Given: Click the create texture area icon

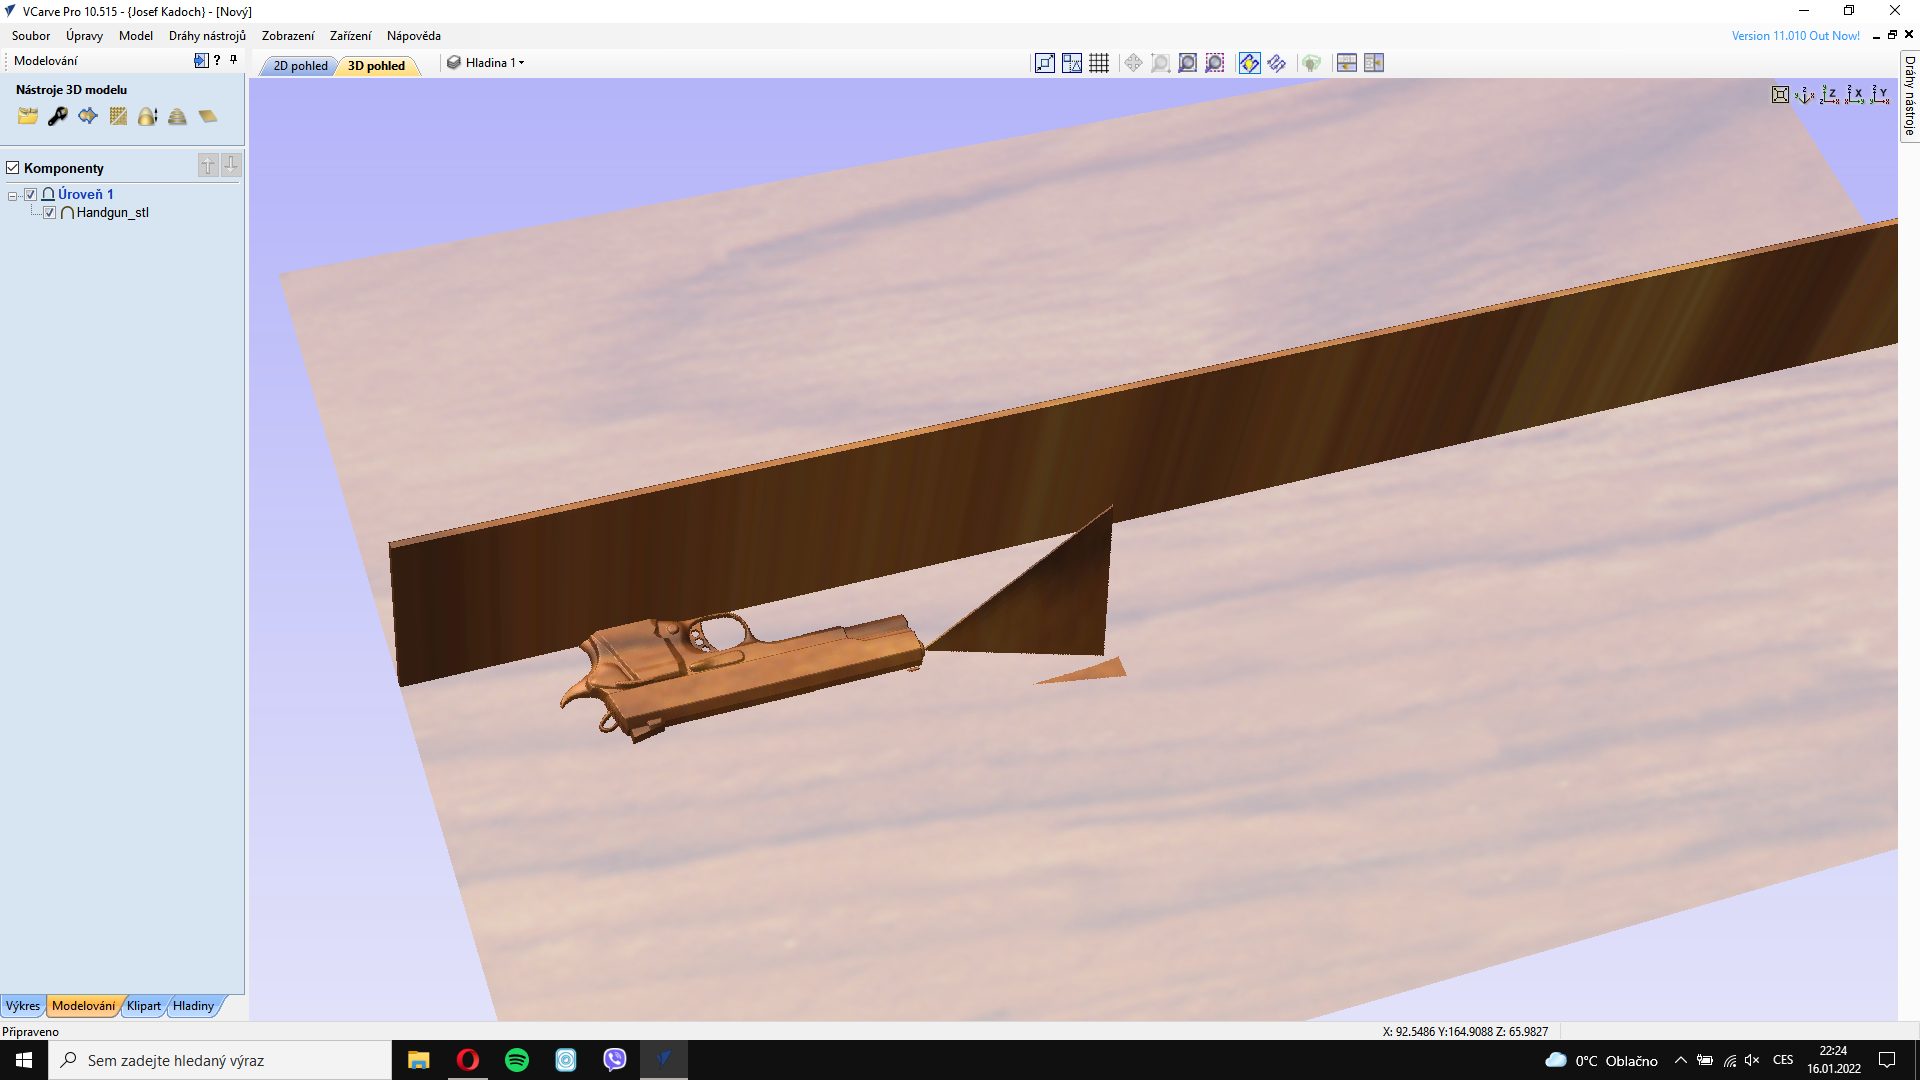Looking at the screenshot, I should tap(118, 116).
